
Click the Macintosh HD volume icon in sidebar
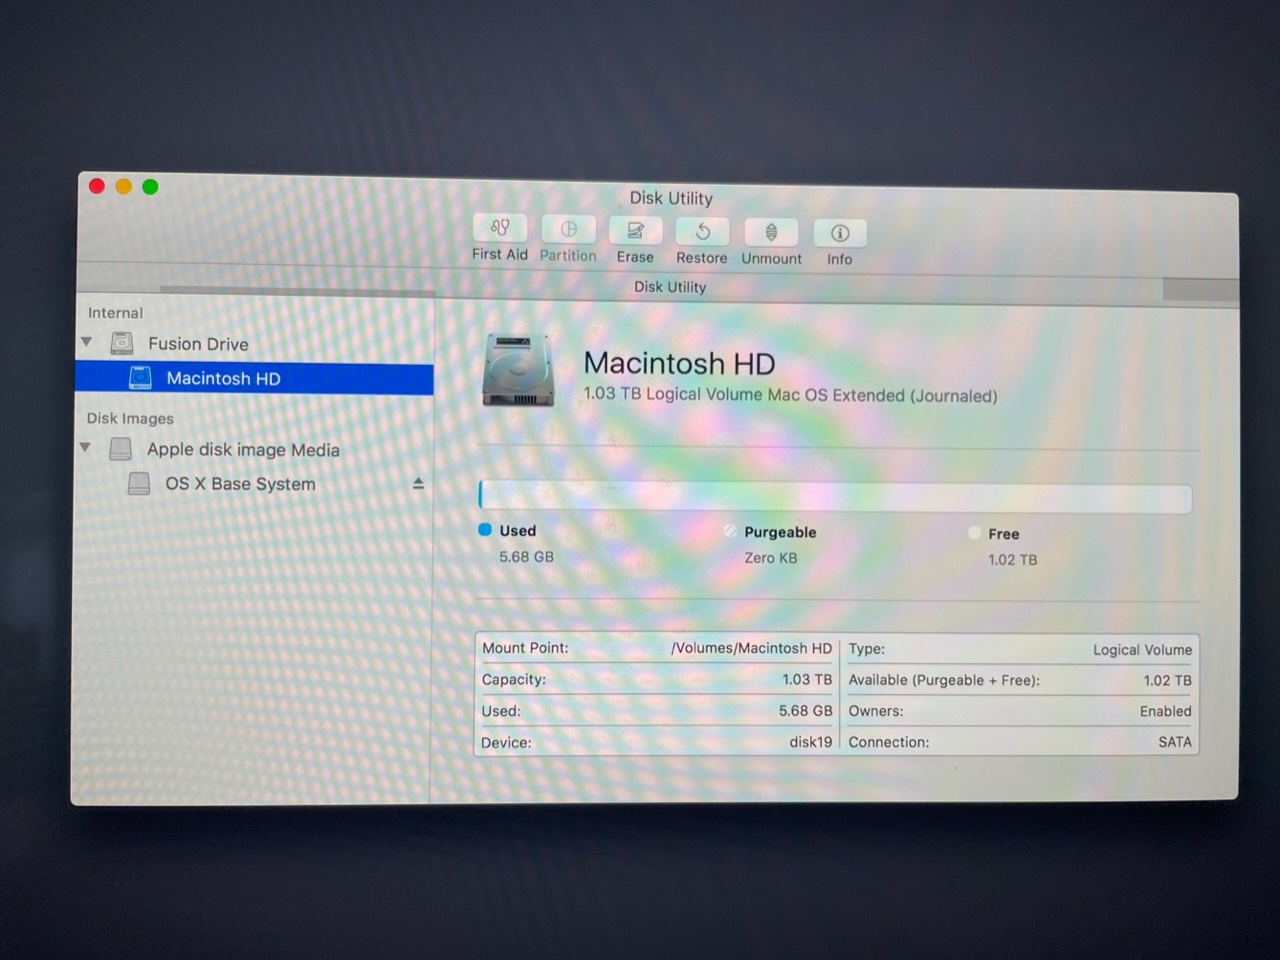coord(140,378)
